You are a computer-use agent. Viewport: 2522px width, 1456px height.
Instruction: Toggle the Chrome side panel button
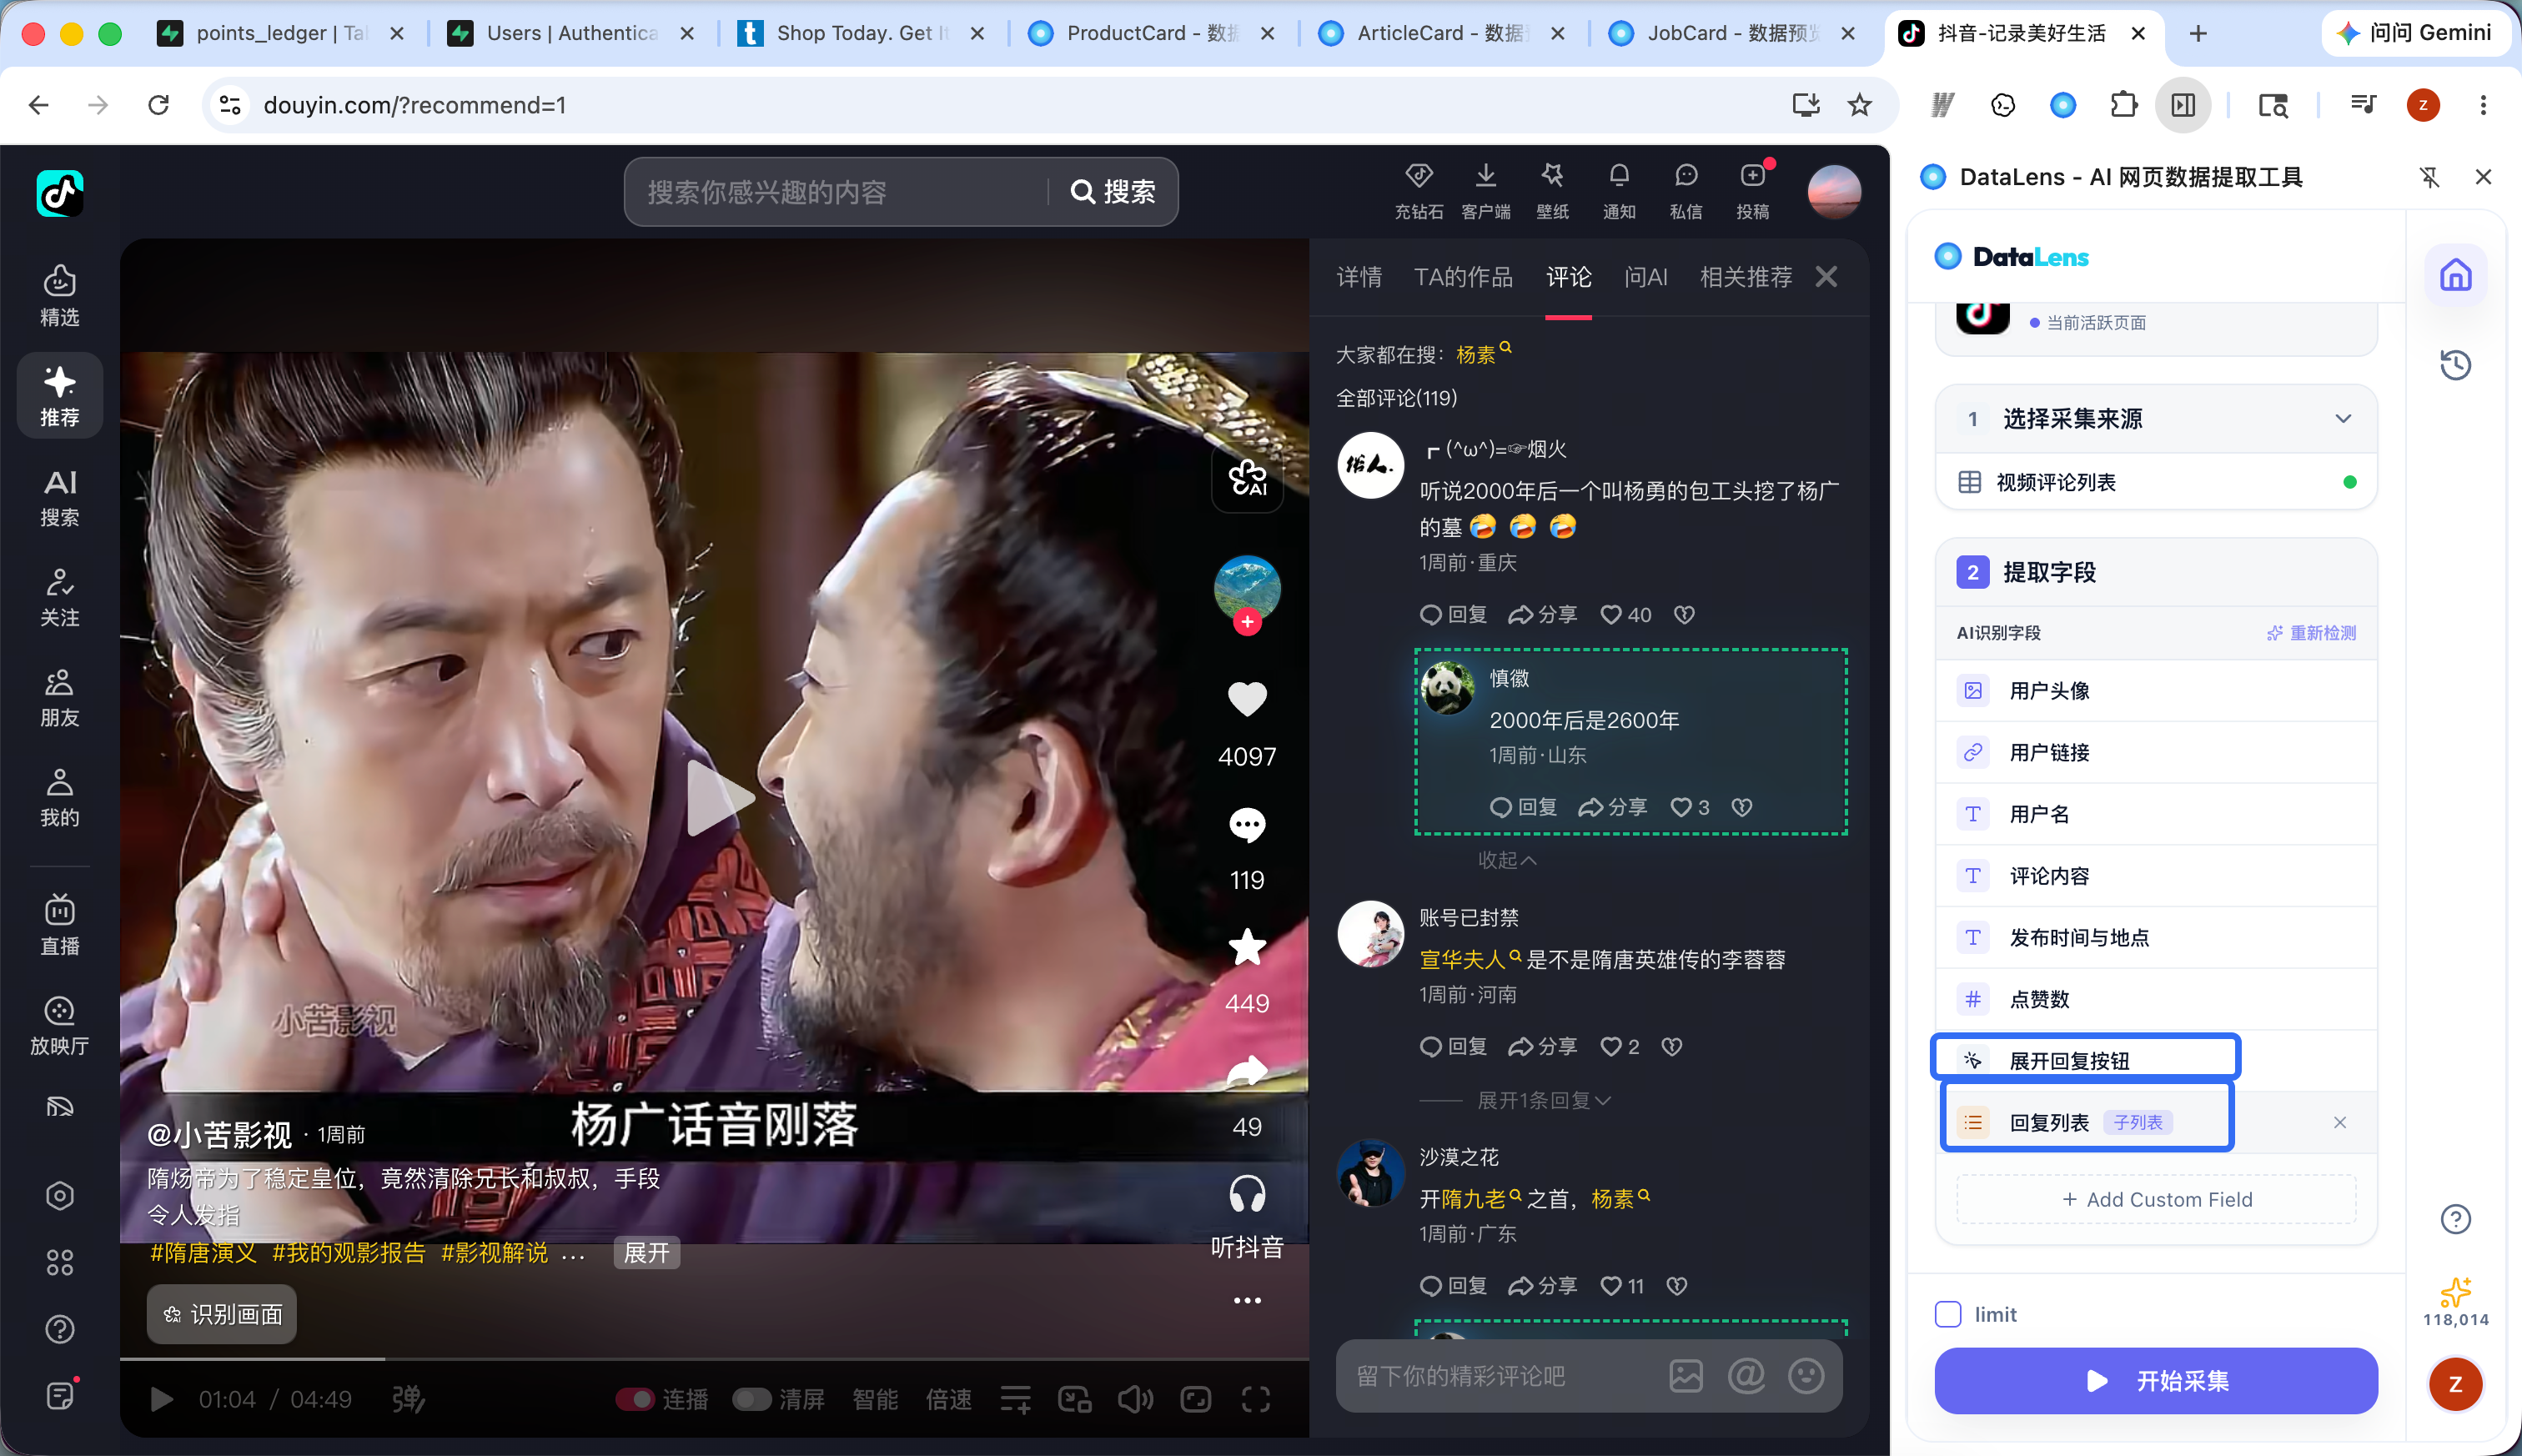(2183, 105)
